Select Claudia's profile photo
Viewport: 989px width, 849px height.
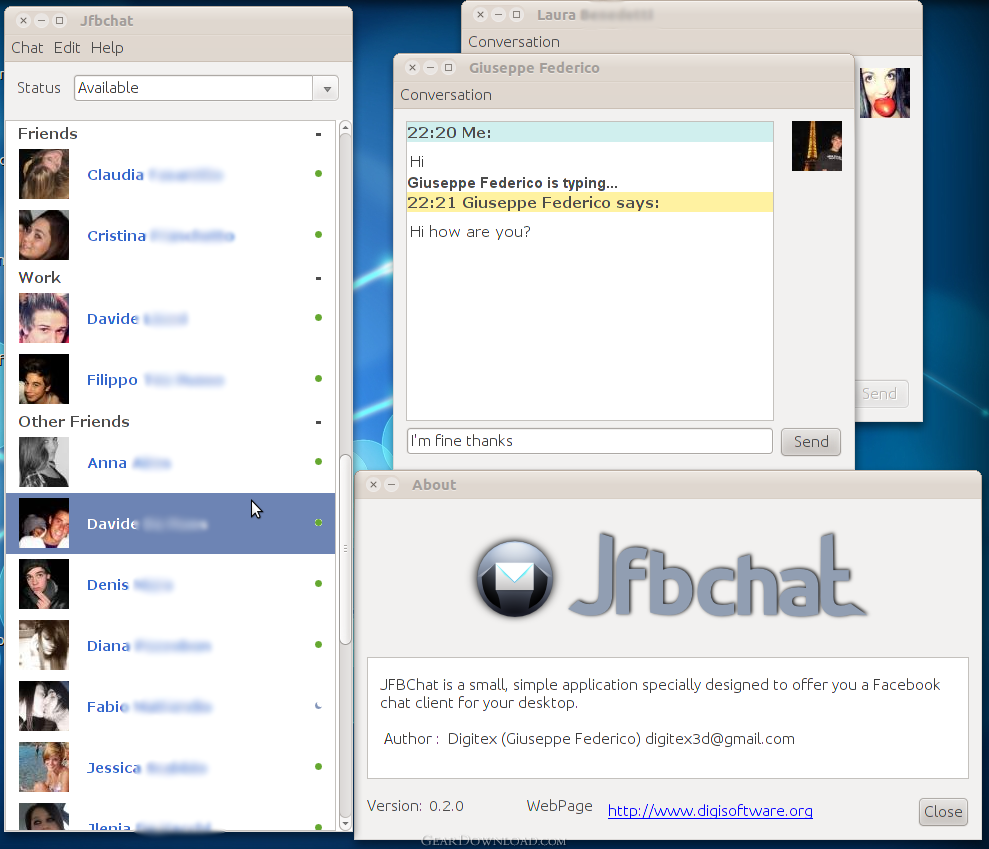[x=44, y=174]
